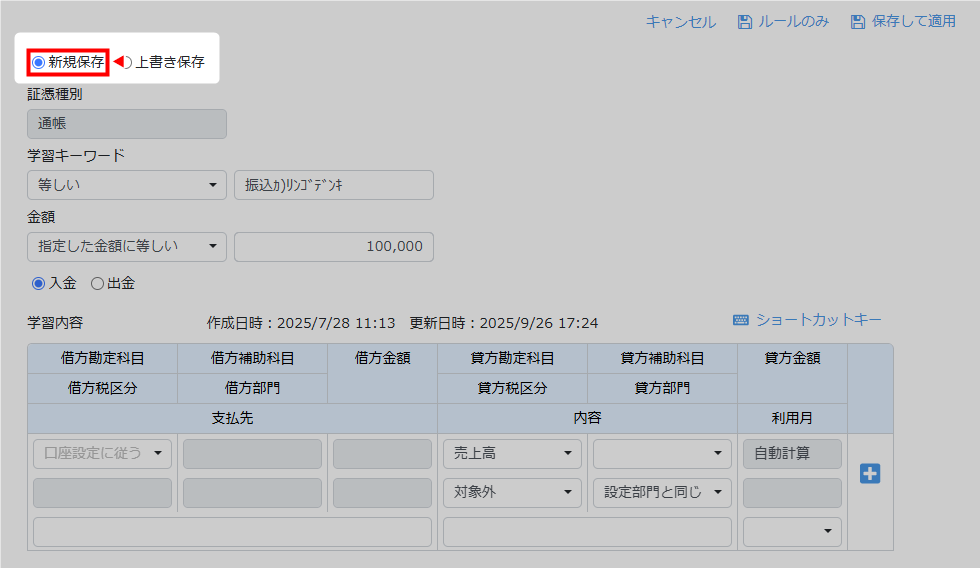Image resolution: width=980 pixels, height=568 pixels.
Task: Choose the 入金 radio button
Action: pos(39,283)
